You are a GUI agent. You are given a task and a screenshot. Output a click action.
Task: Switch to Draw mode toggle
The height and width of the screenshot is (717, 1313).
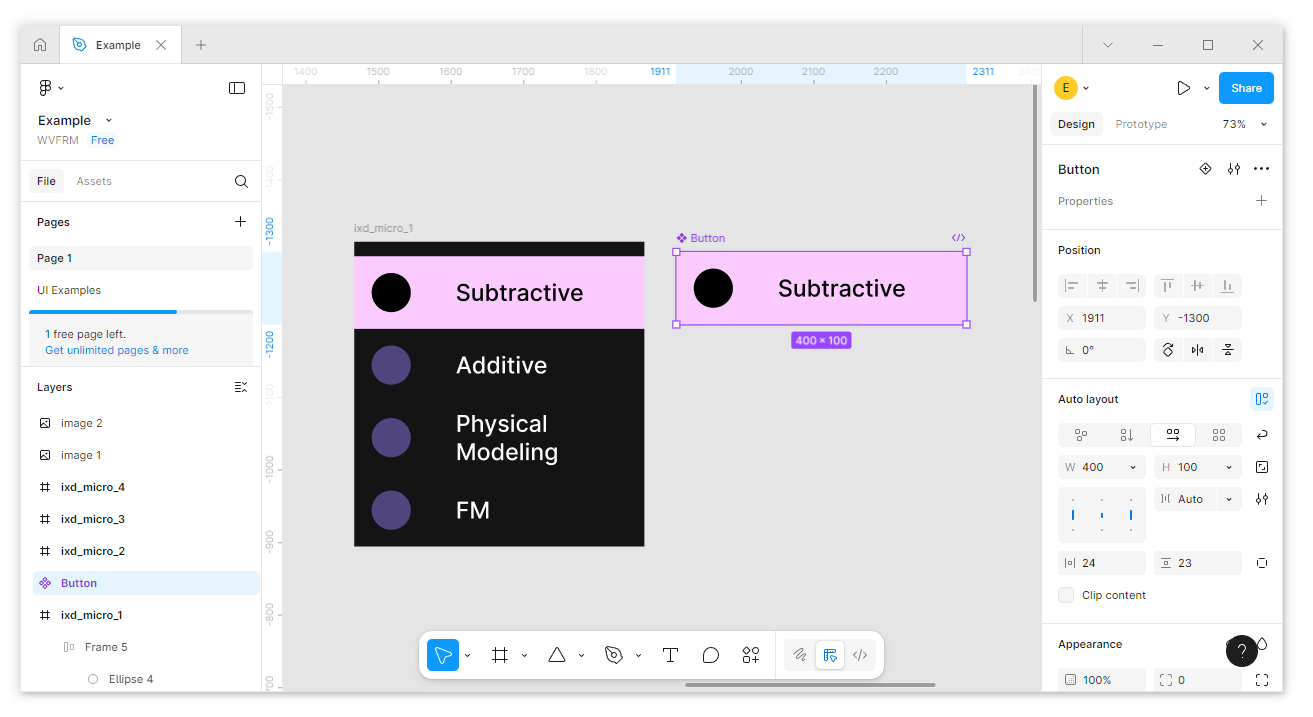799,655
